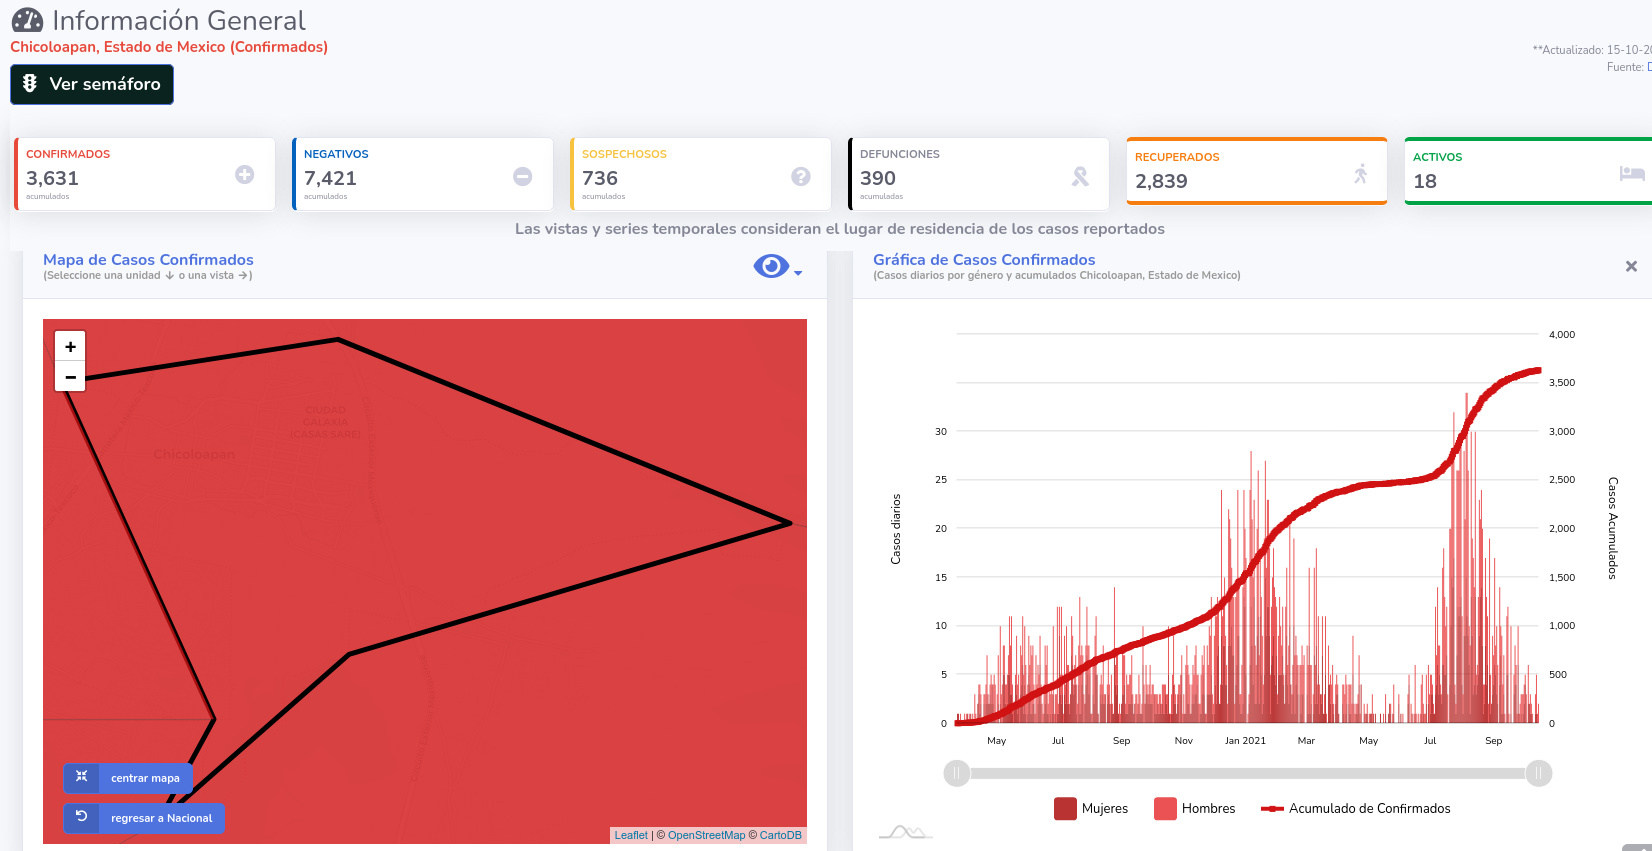This screenshot has height=851, width=1652.
Task: Click the Mujeres dark red color swatch
Action: 1065,808
